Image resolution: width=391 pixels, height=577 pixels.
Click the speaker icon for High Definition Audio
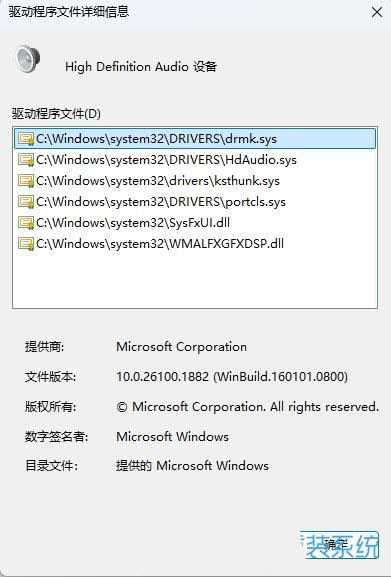click(x=28, y=59)
